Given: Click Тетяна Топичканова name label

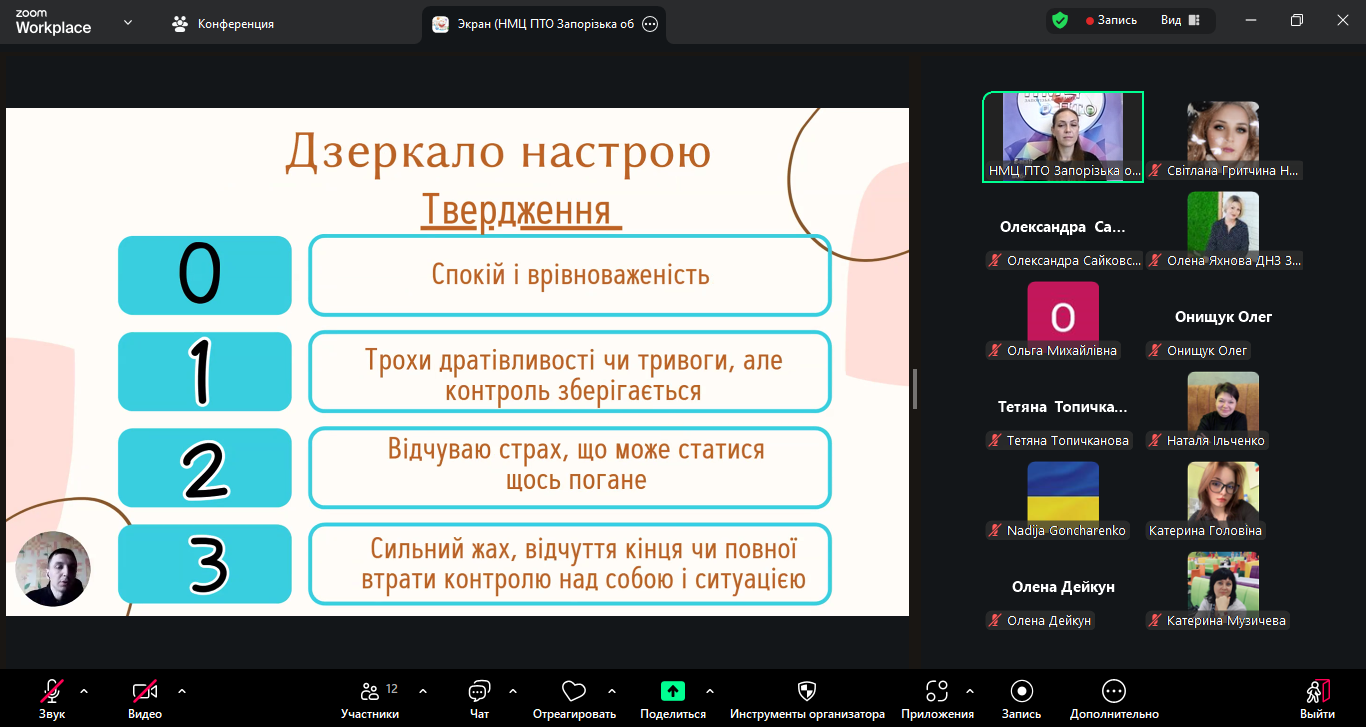Looking at the screenshot, I should tap(1068, 441).
